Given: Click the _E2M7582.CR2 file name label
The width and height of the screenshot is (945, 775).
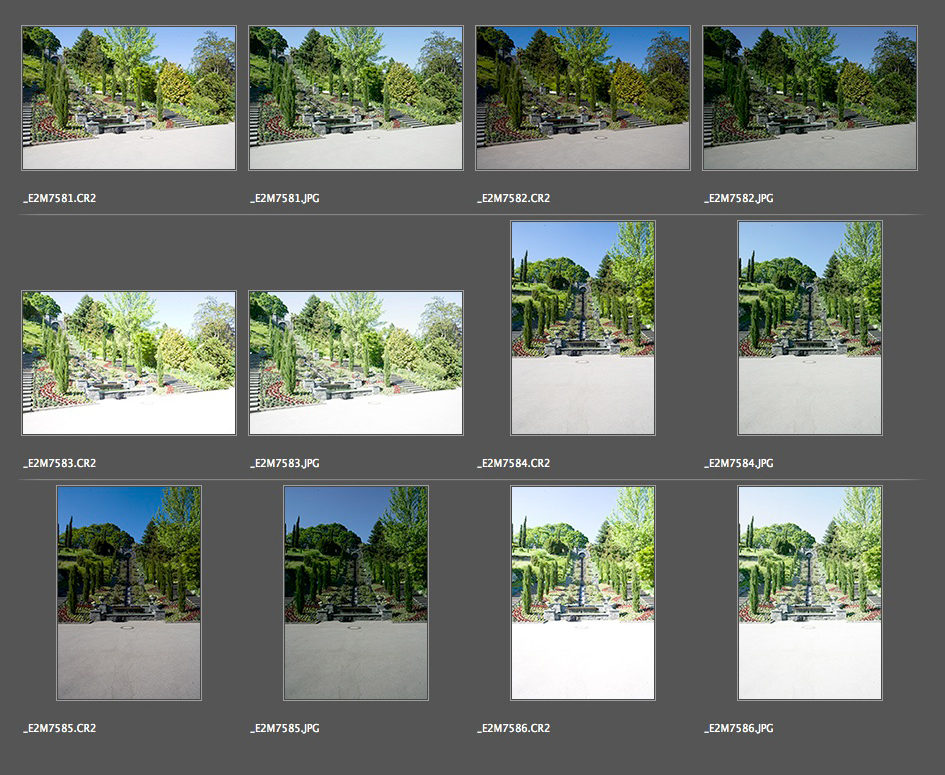Looking at the screenshot, I should click(514, 198).
